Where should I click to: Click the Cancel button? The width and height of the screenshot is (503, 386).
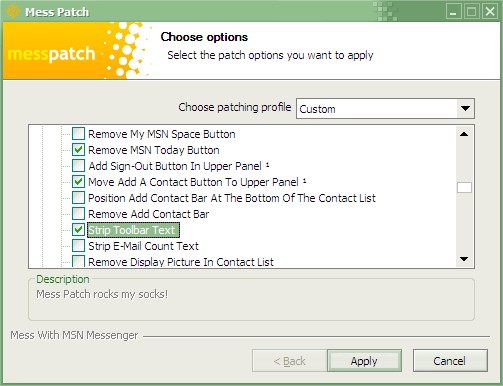coord(450,361)
